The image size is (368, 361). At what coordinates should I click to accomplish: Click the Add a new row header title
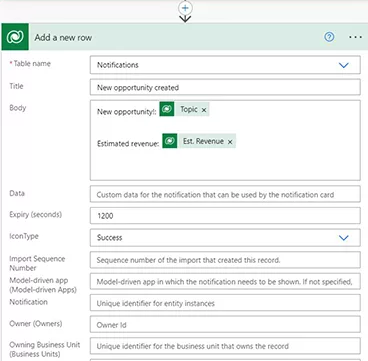pos(63,38)
